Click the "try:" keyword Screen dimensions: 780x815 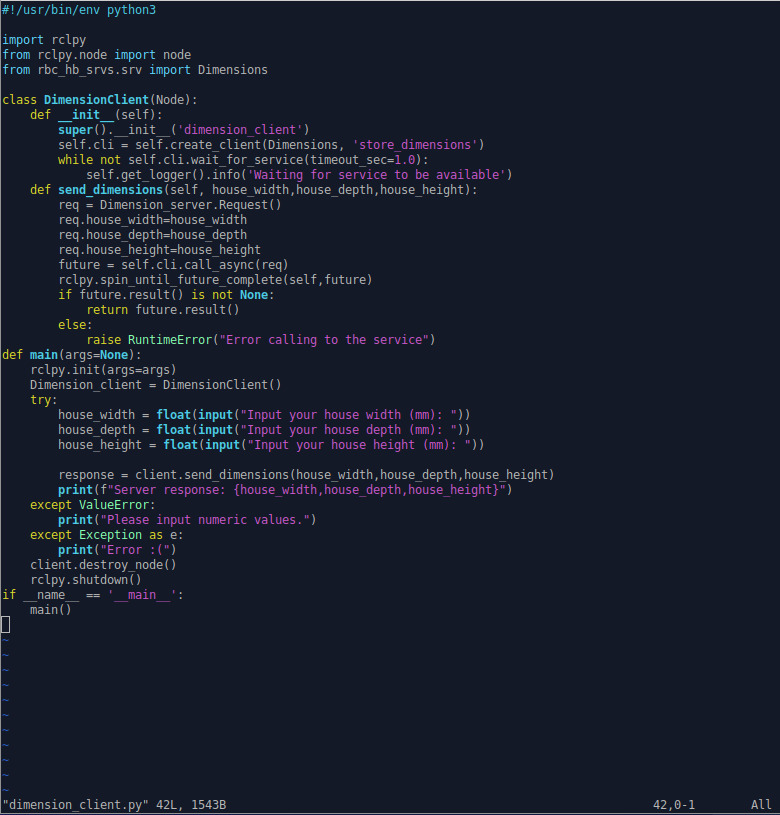pos(44,400)
